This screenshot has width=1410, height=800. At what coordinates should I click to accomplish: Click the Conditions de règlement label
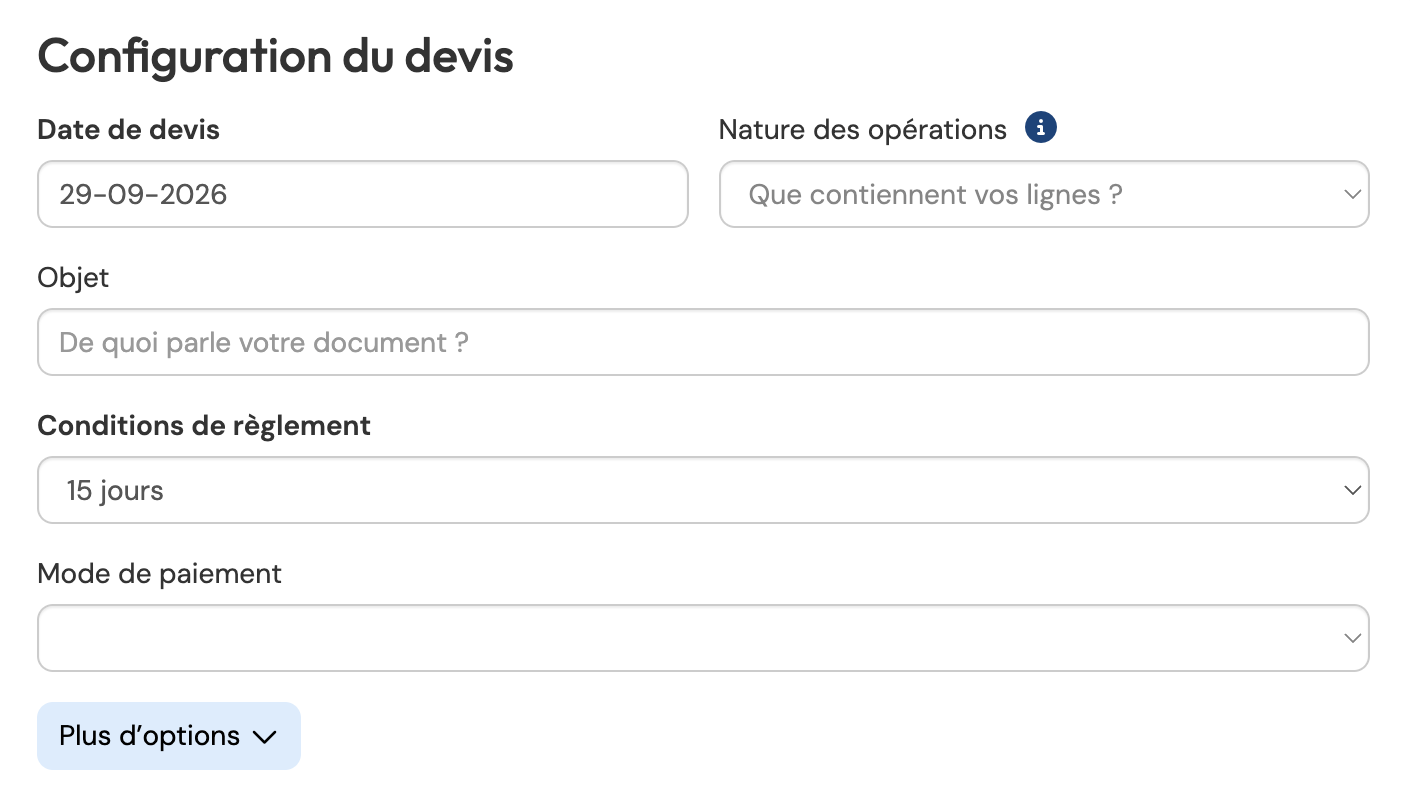(204, 426)
